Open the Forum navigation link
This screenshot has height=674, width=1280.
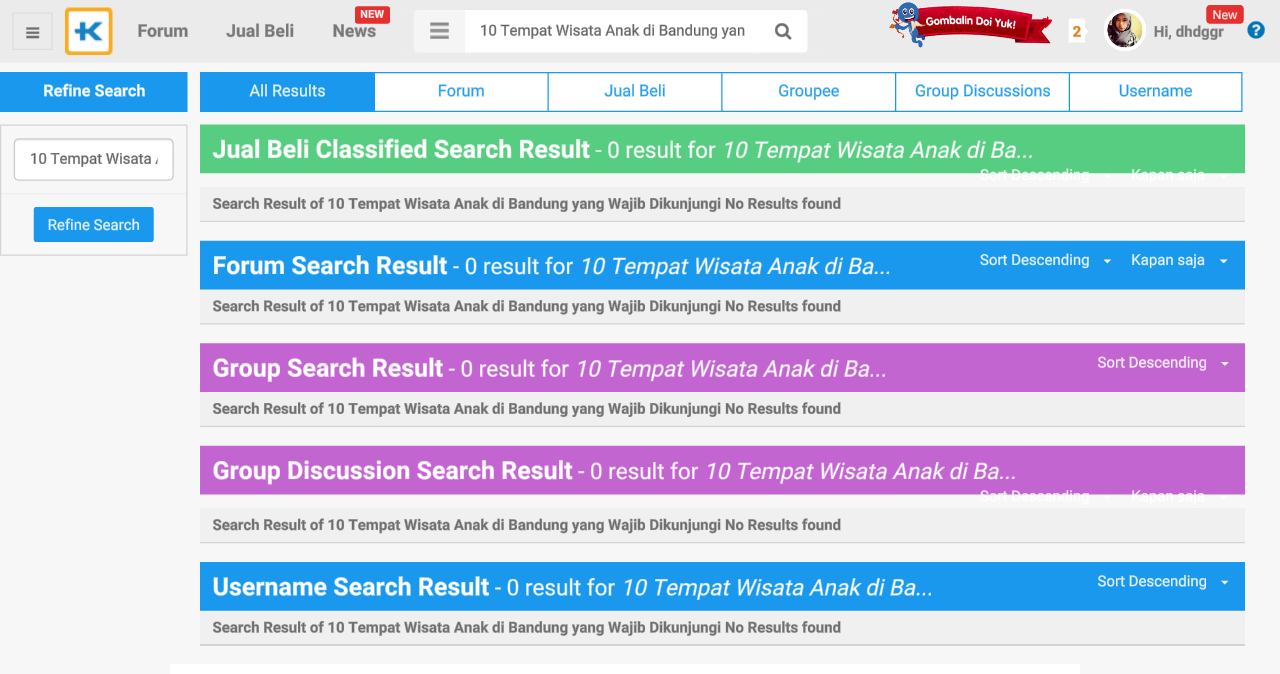[x=163, y=31]
